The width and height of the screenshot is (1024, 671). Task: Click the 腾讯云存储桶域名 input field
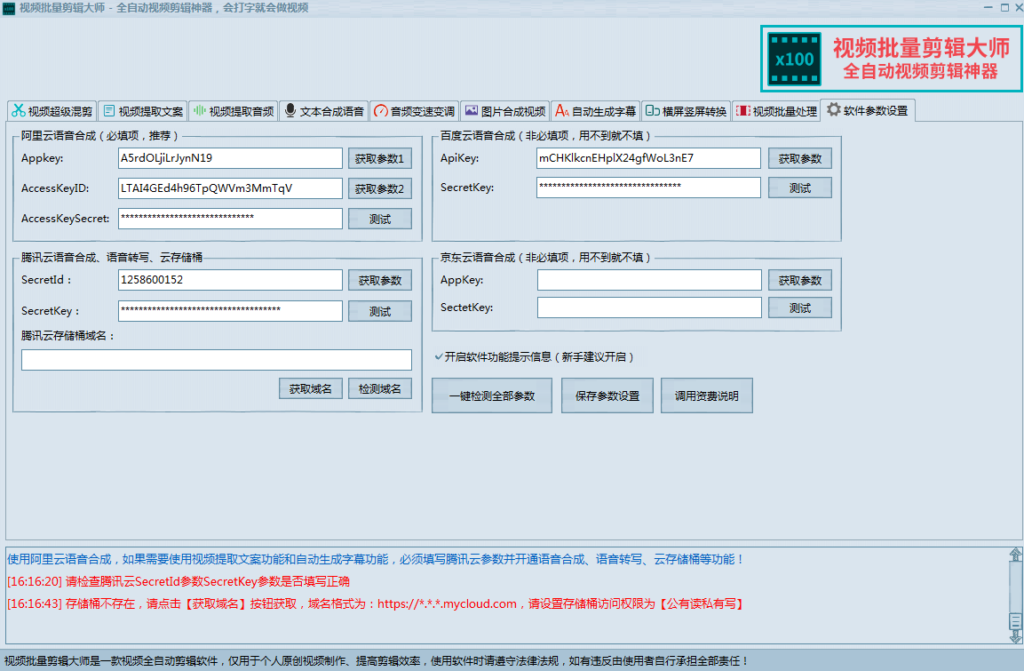coord(216,360)
